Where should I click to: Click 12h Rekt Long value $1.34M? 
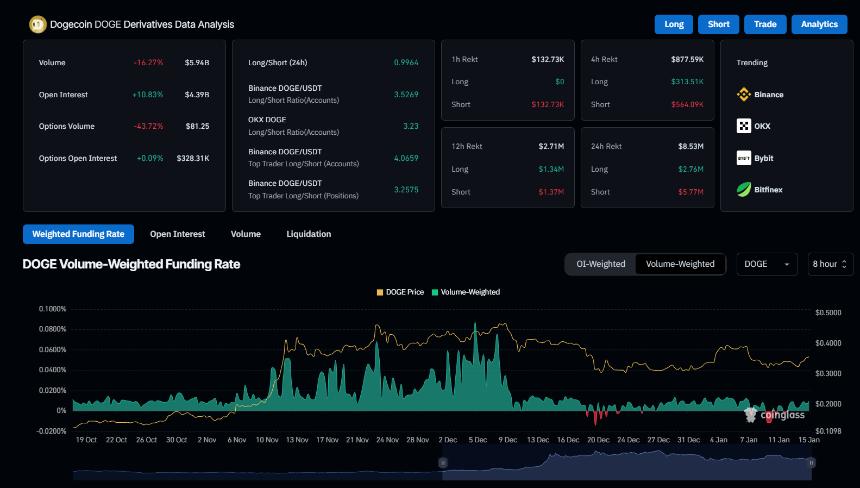[x=551, y=169]
